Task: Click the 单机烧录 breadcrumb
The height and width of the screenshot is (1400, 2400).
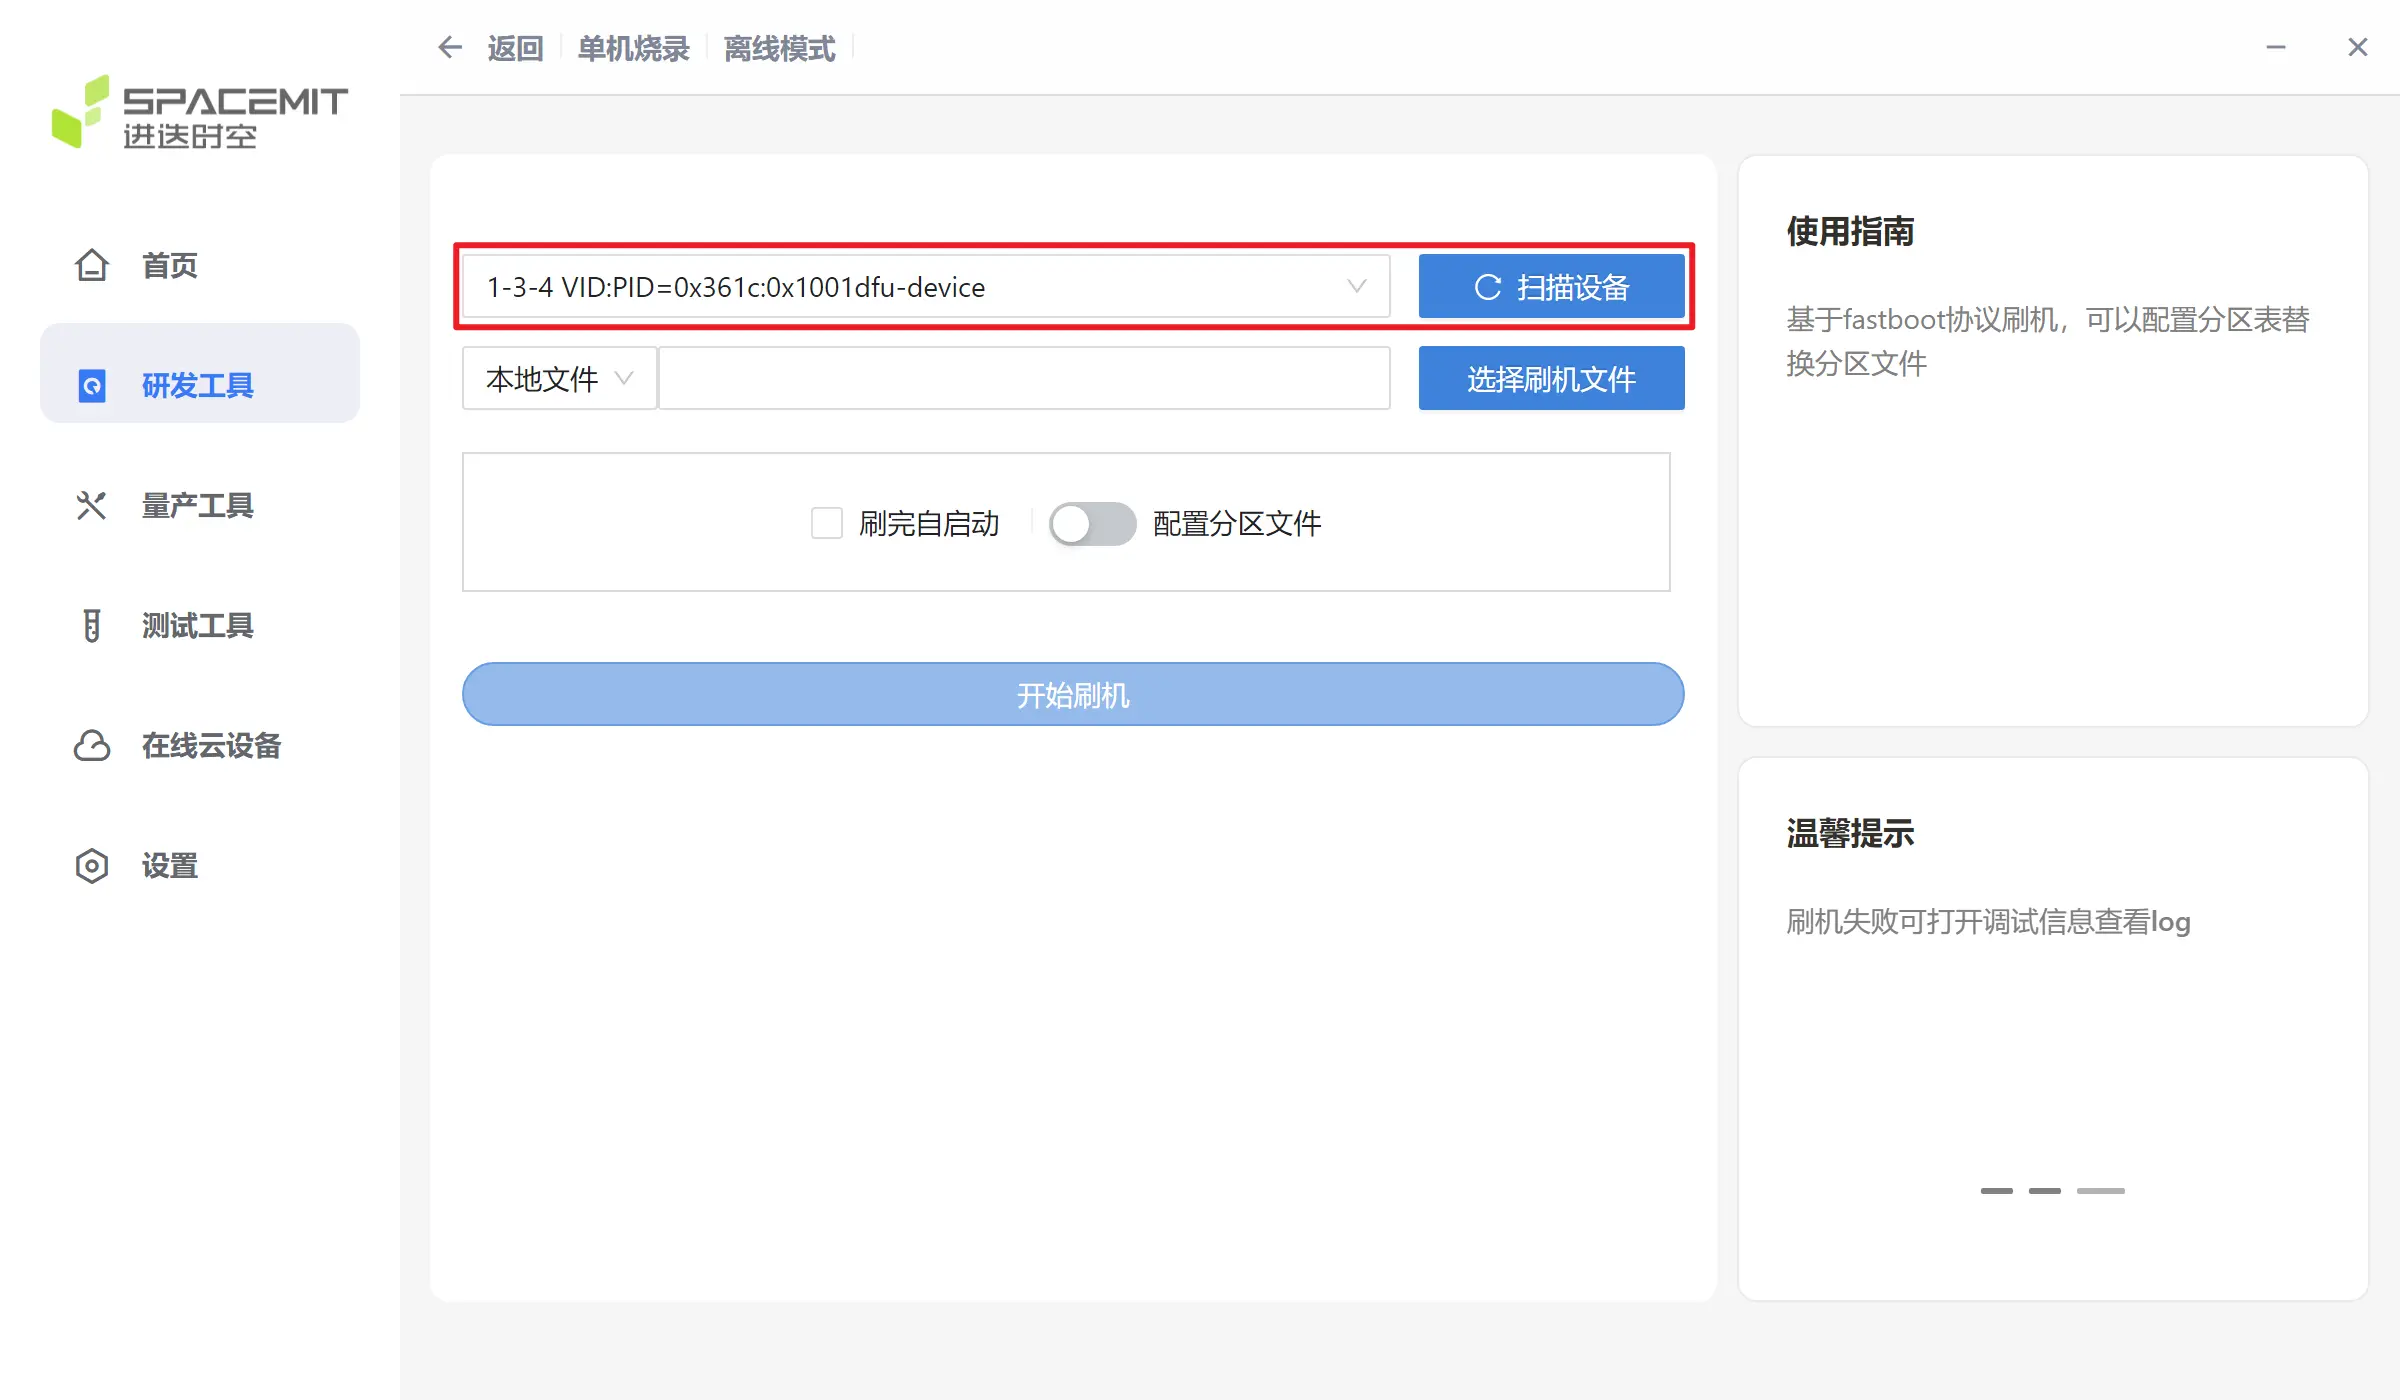Action: tap(634, 48)
